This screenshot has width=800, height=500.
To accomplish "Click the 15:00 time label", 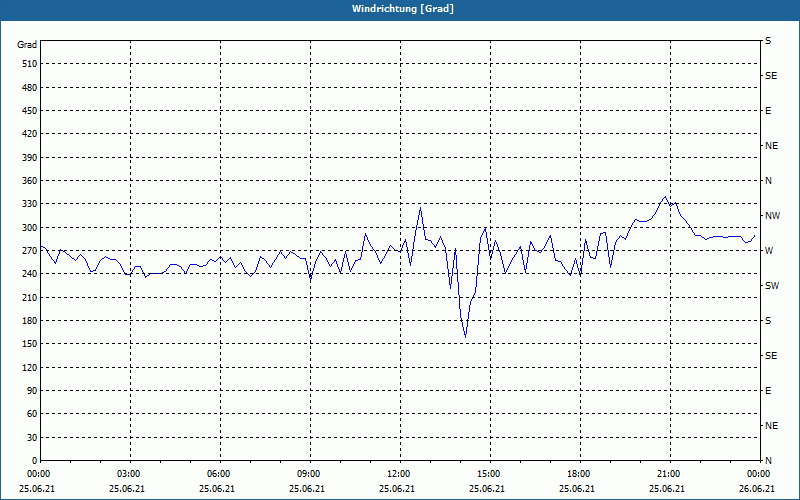I will click(x=487, y=474).
